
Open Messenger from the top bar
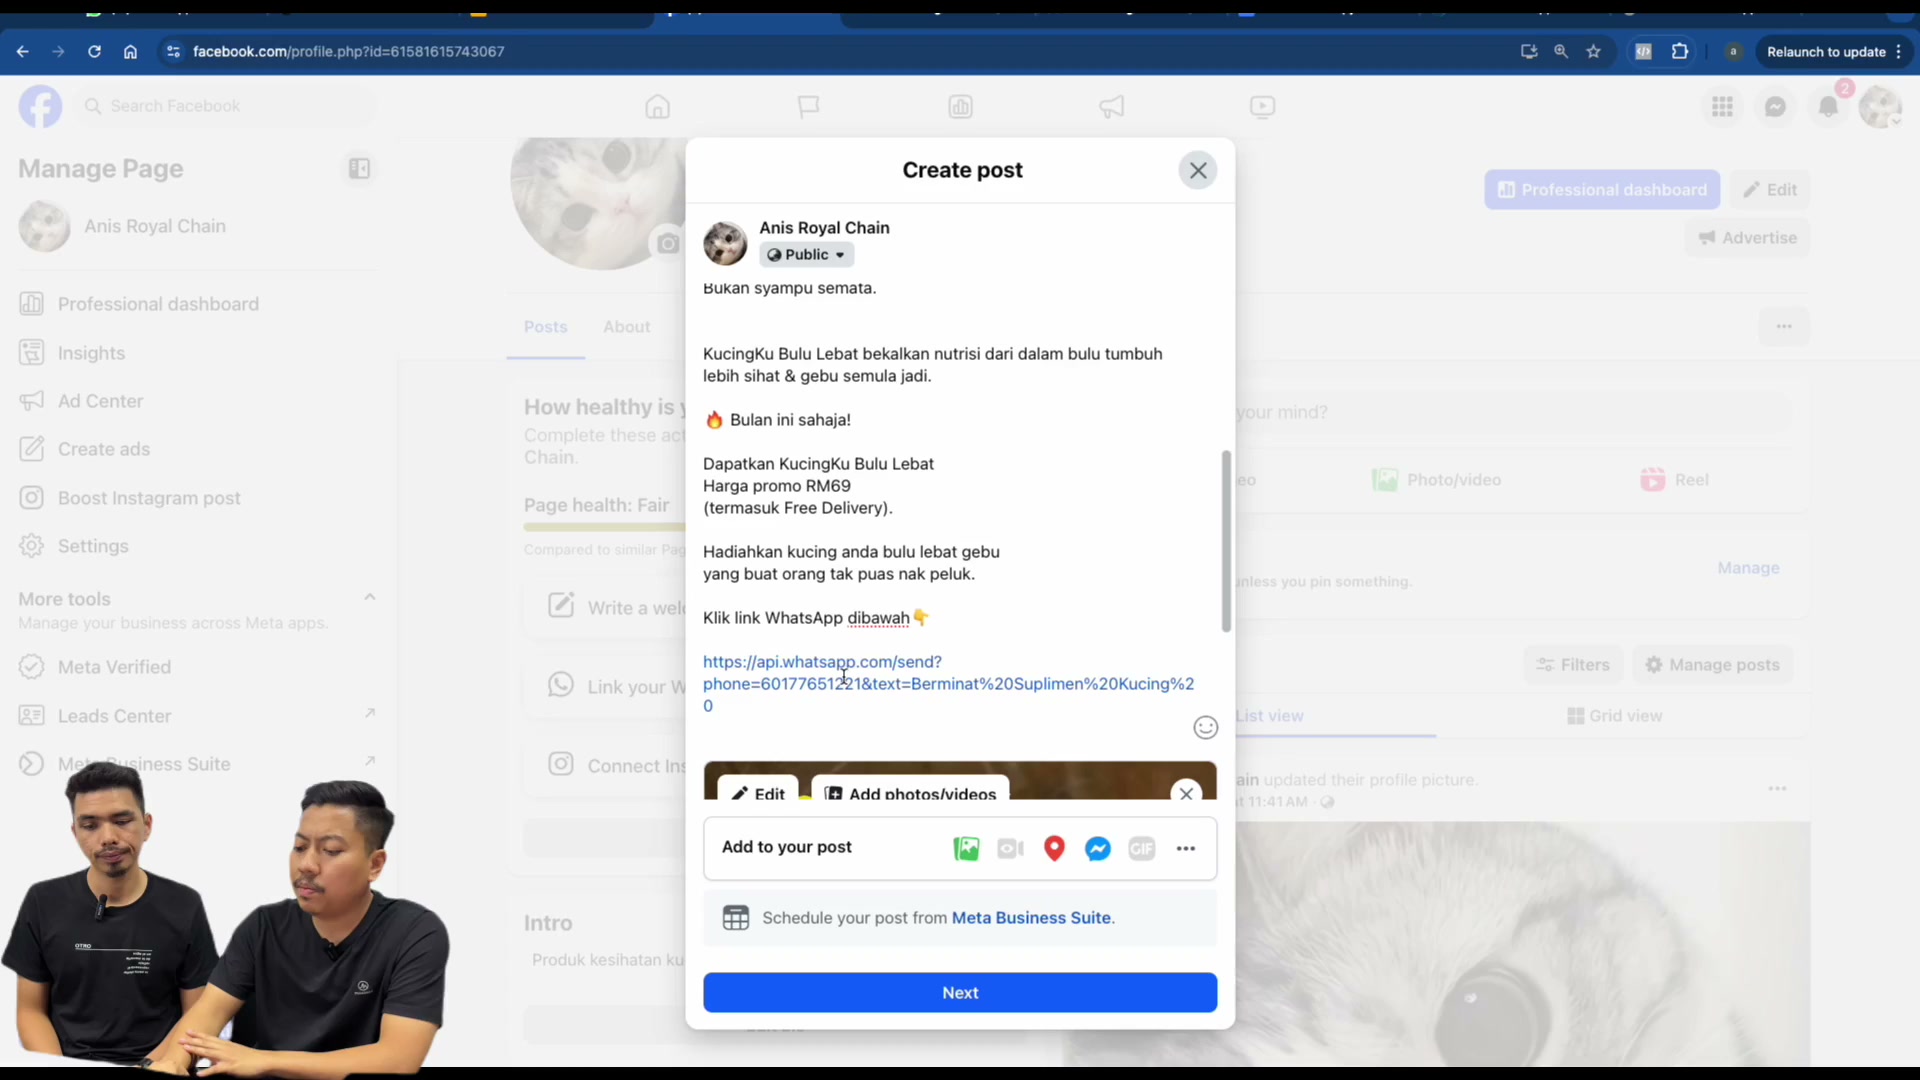[1775, 106]
